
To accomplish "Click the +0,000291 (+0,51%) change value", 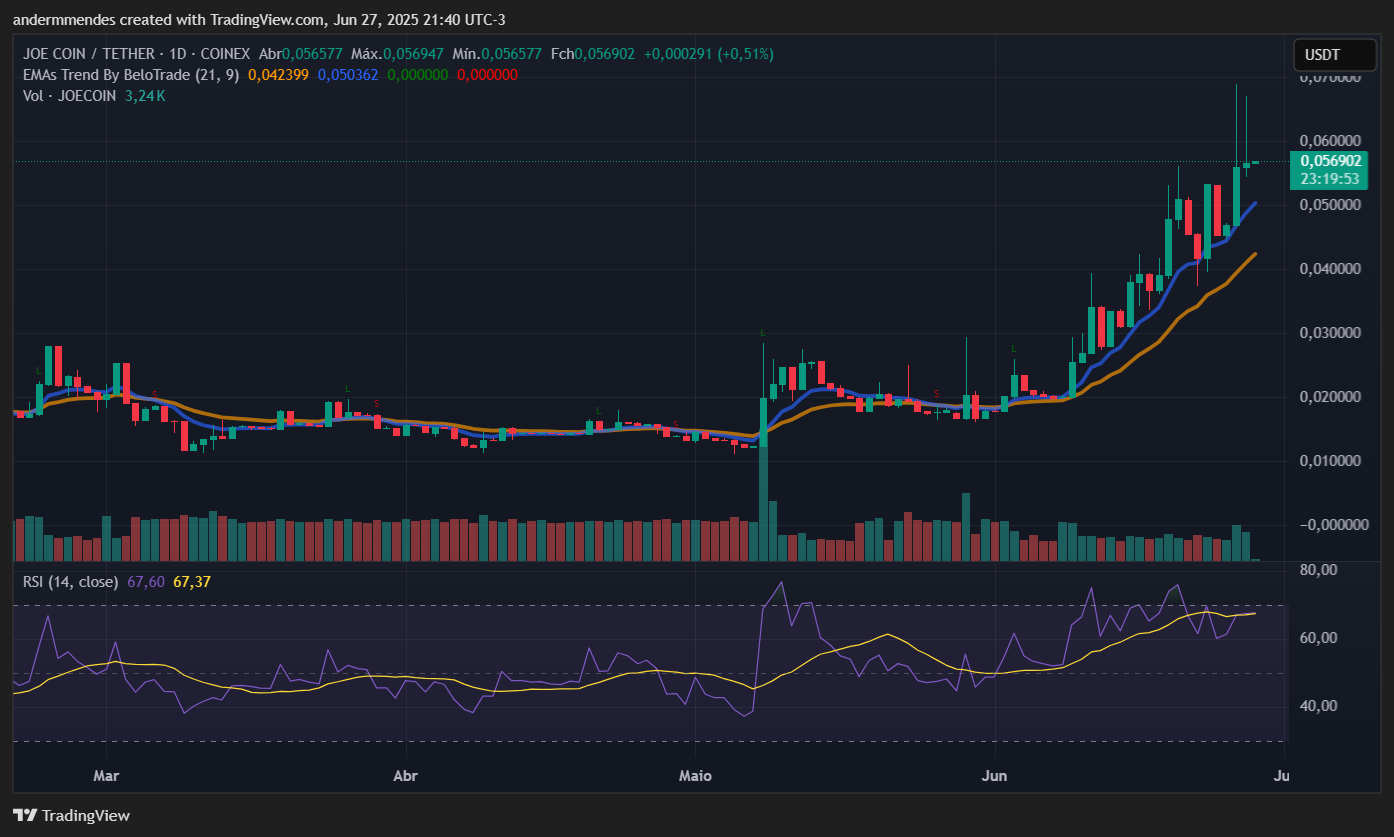I will click(x=708, y=54).
